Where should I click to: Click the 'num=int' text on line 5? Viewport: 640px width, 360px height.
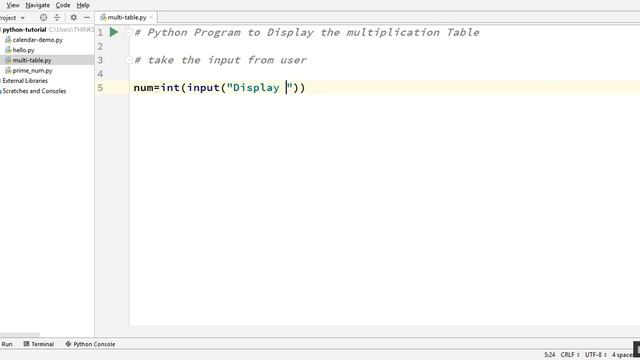(x=157, y=88)
